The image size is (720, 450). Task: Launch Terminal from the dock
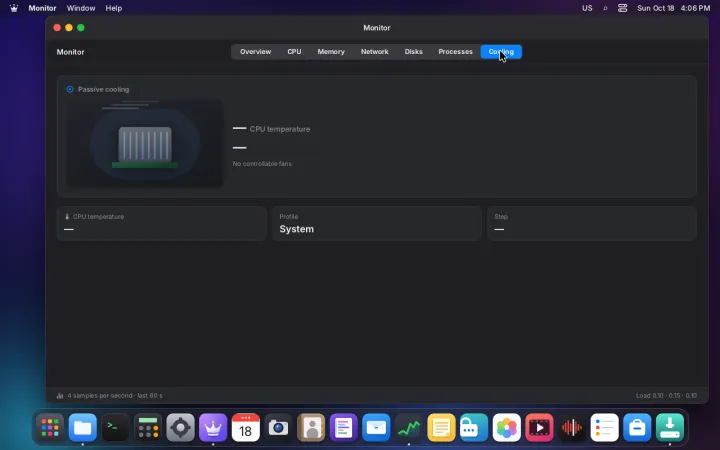pyautogui.click(x=115, y=428)
